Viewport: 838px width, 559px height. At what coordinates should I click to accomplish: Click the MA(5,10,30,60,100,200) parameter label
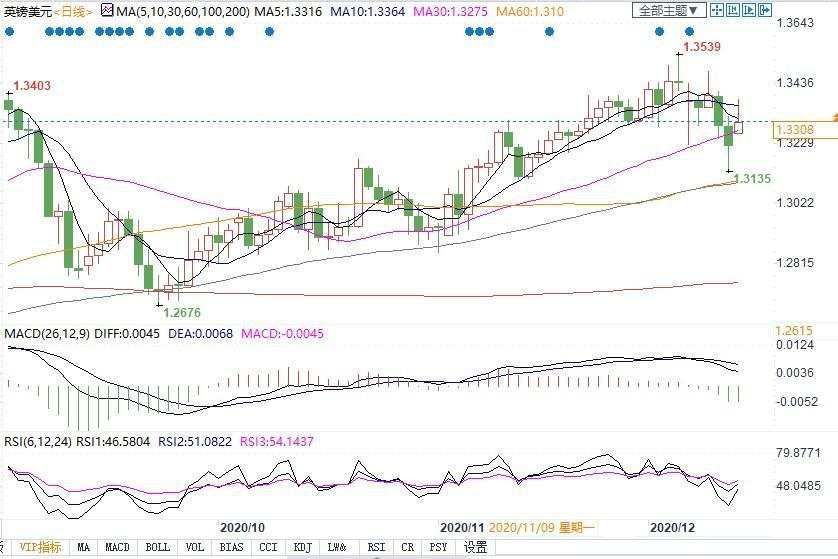(183, 11)
